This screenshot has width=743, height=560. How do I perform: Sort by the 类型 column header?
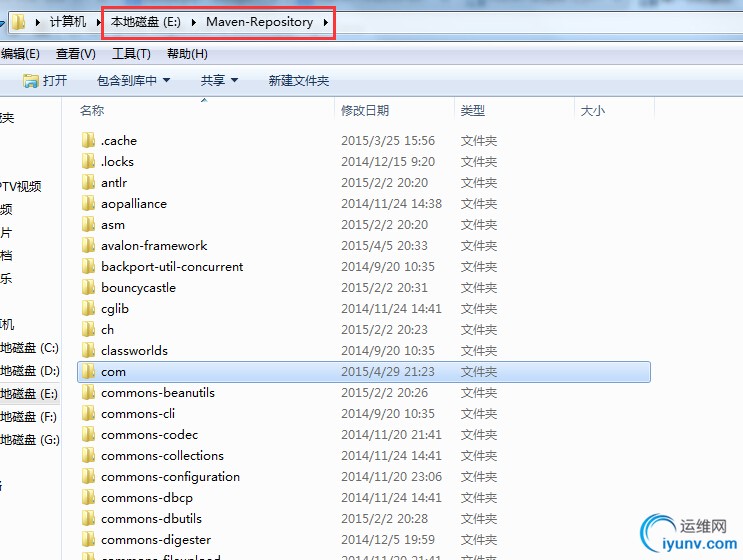point(472,110)
